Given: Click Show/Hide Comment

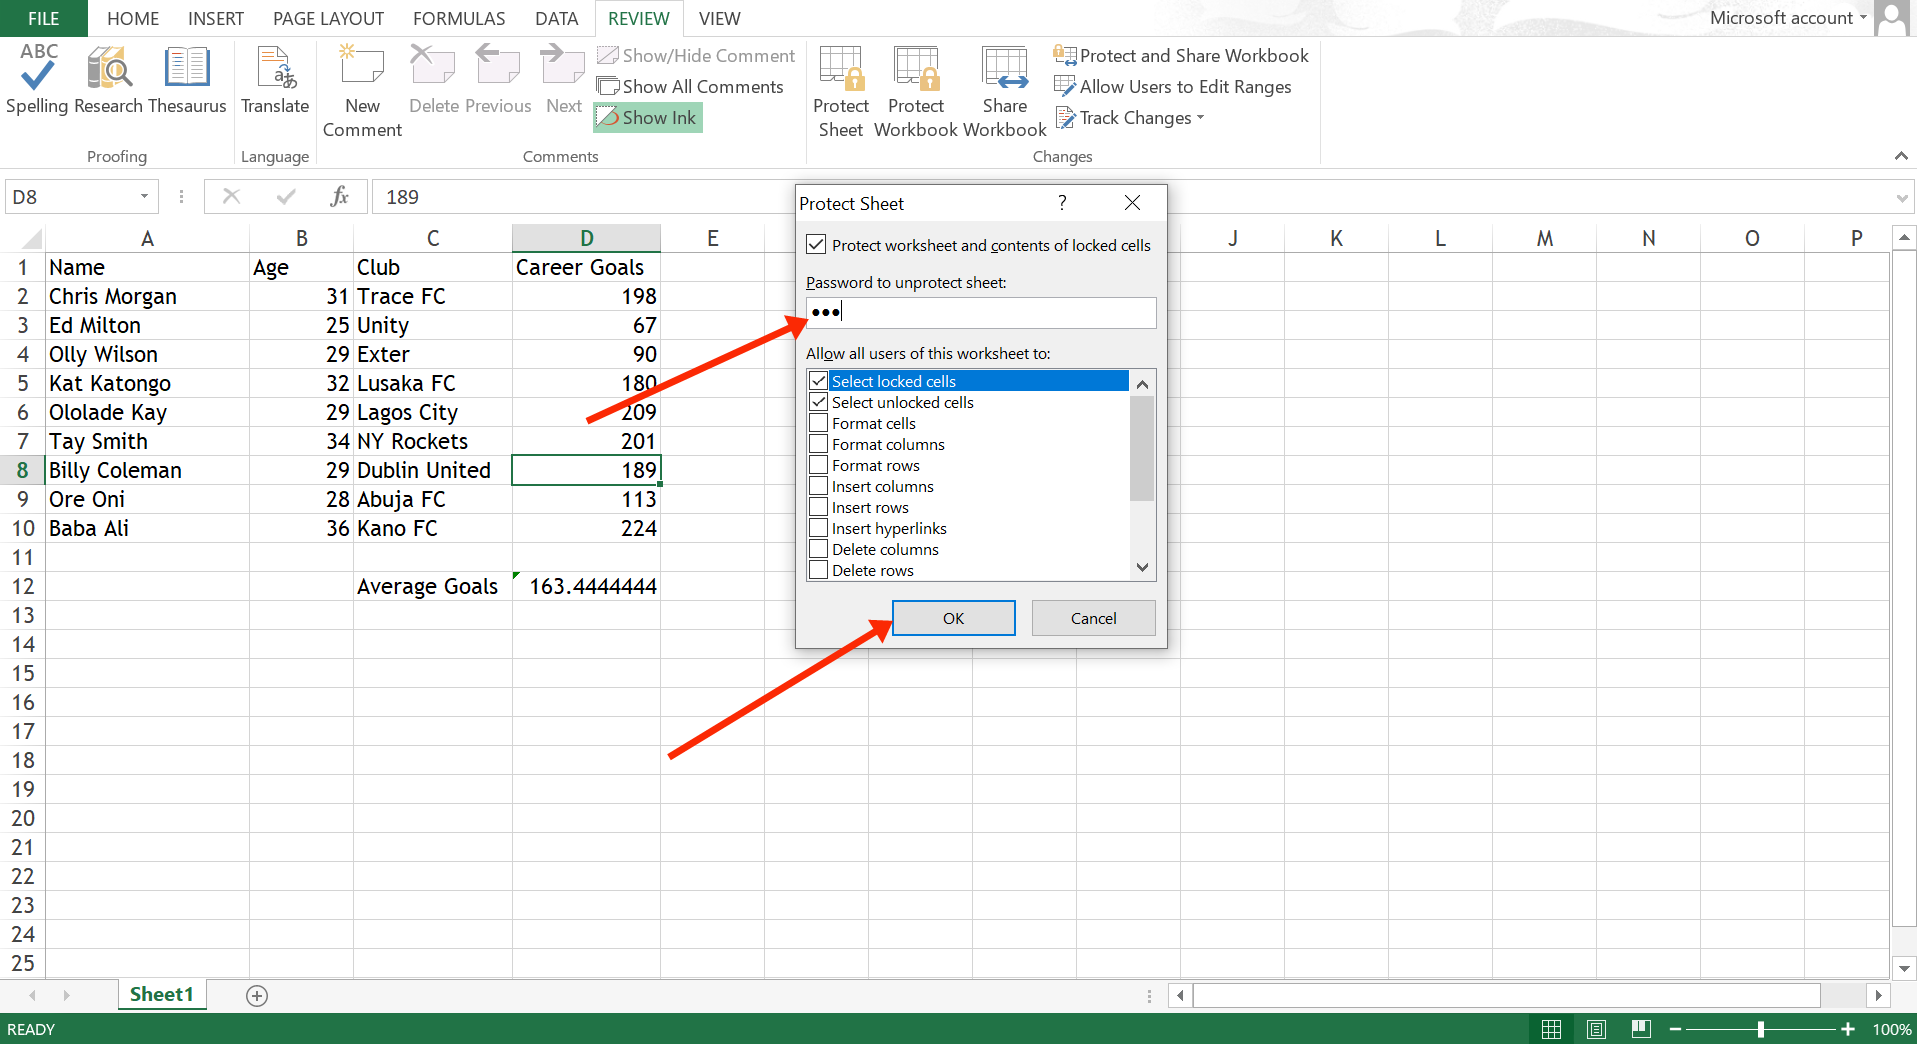Looking at the screenshot, I should [696, 56].
